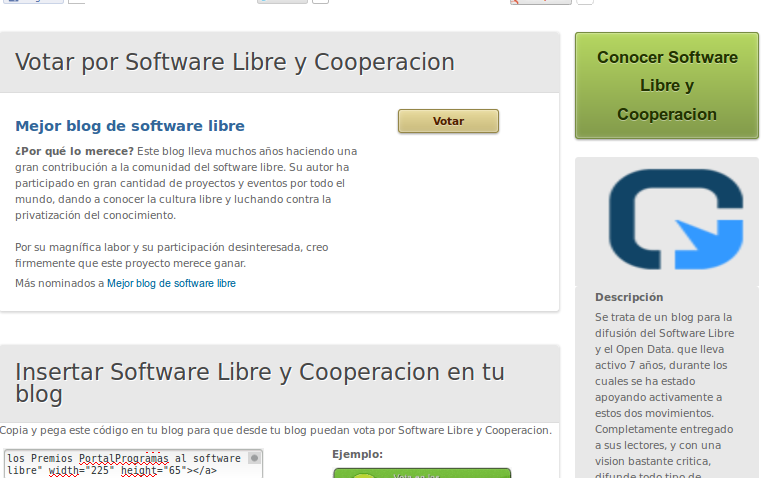The height and width of the screenshot is (478, 767).
Task: Click the Votar por Software Libre heading
Action: click(x=235, y=63)
